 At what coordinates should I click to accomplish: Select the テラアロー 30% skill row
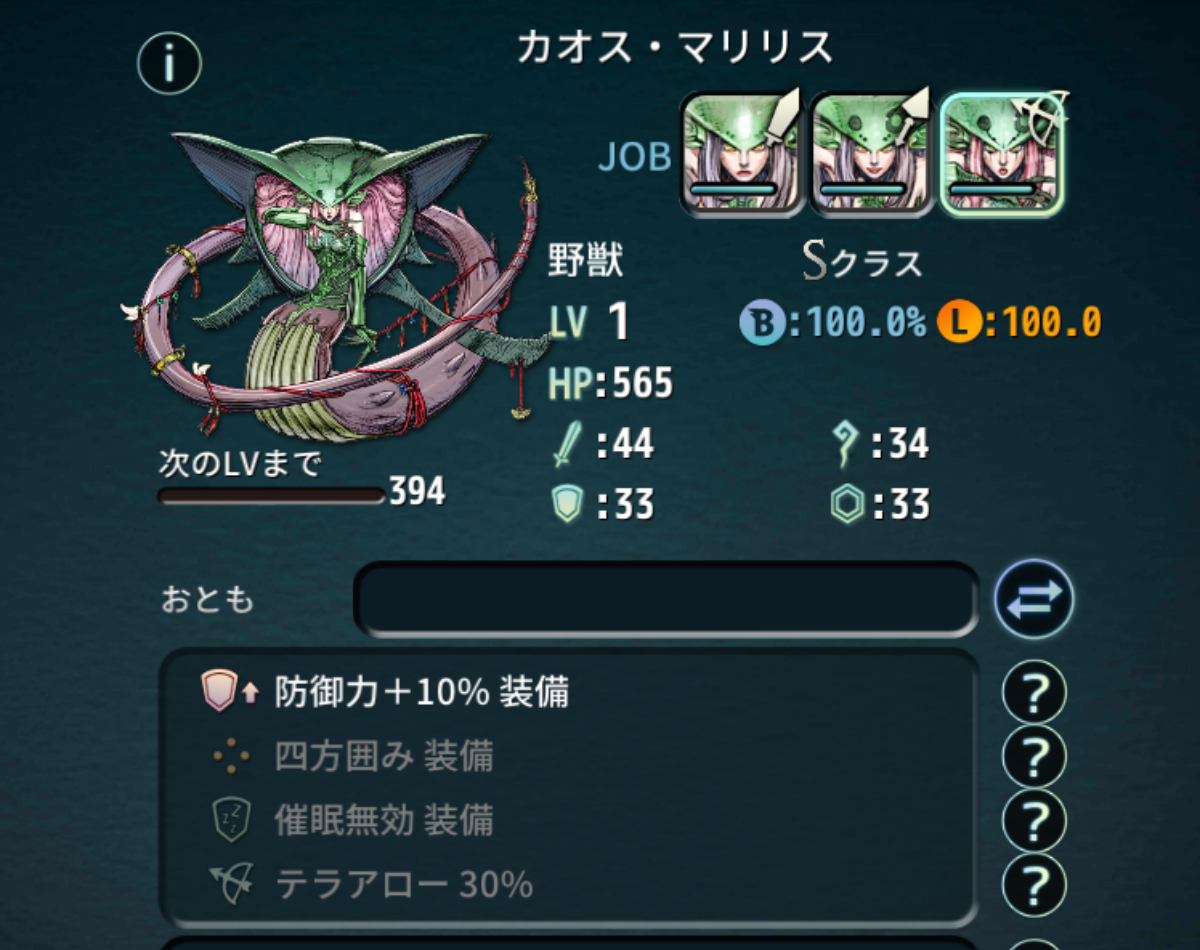click(x=568, y=884)
